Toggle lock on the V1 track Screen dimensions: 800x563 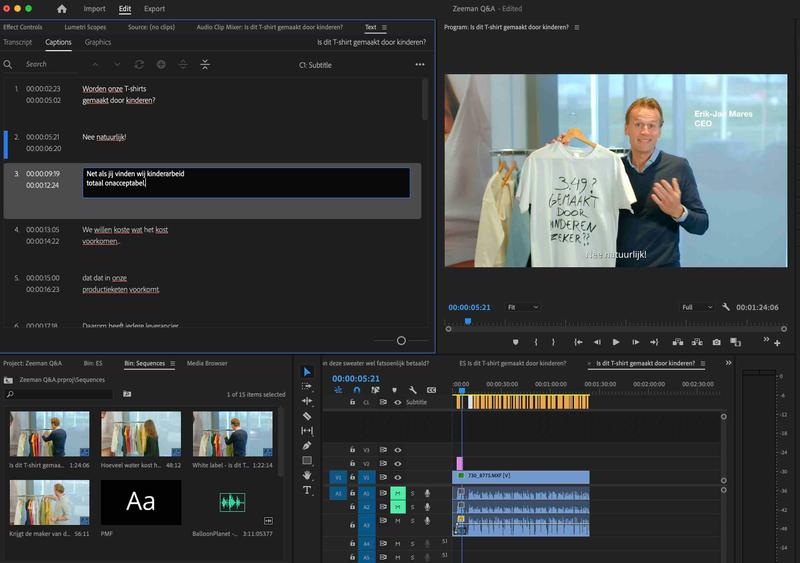coord(352,477)
